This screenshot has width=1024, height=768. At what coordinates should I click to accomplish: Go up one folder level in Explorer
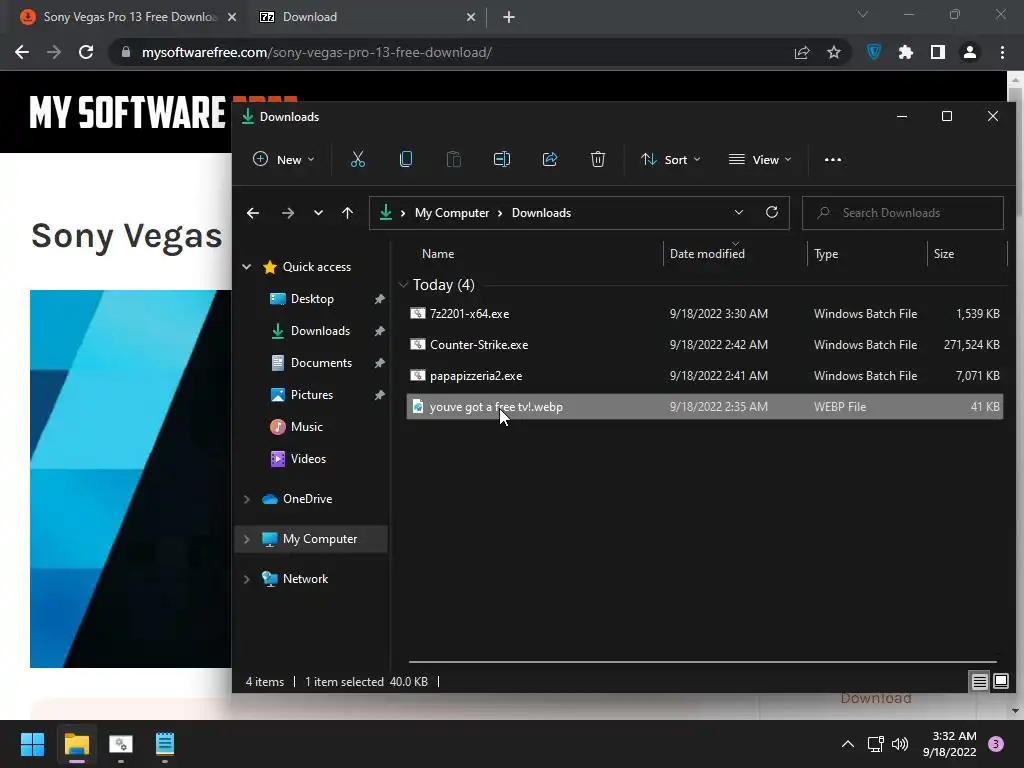coord(347,213)
